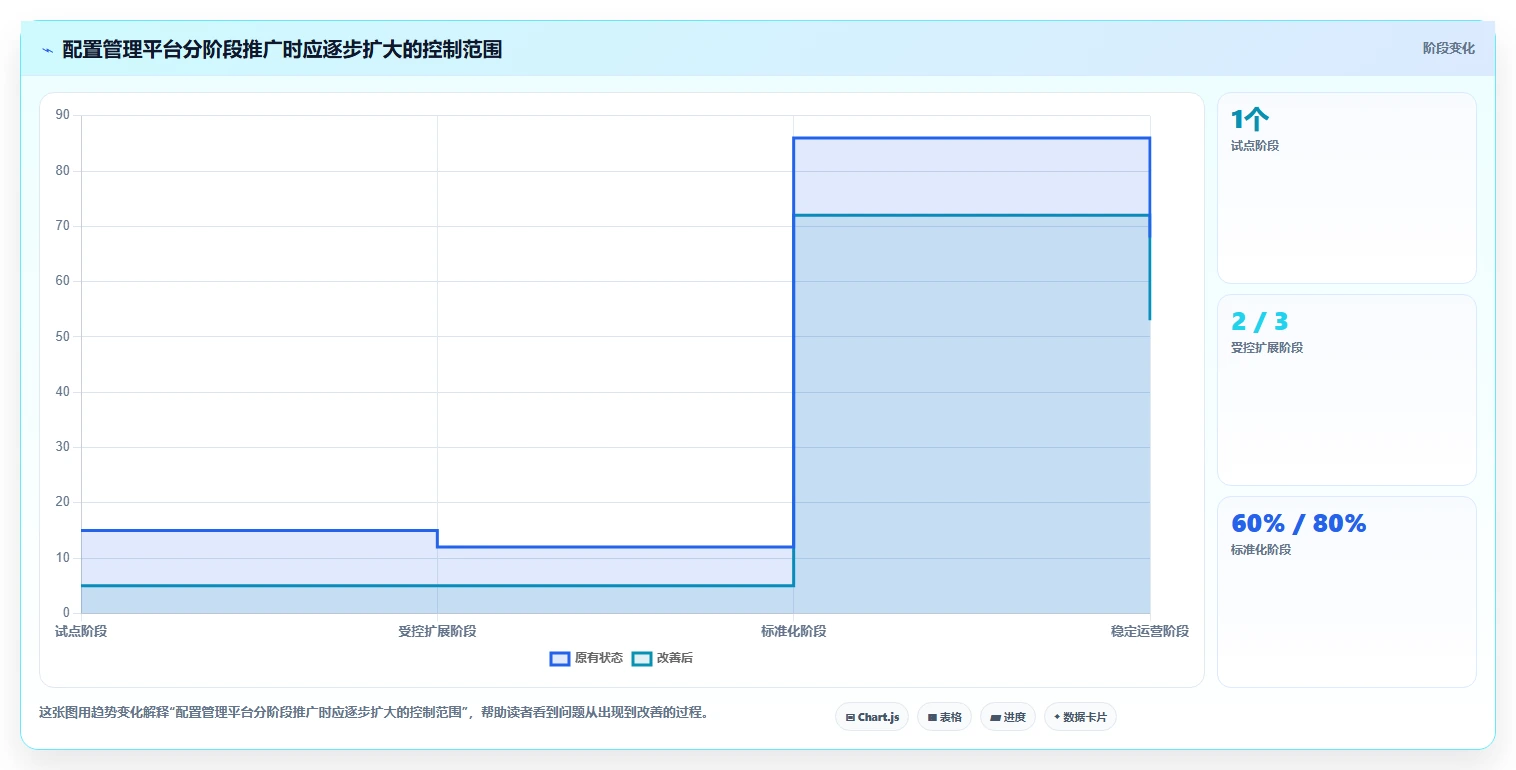This screenshot has width=1516, height=770.
Task: Select the 2 / 3 受控扩展阶段 card
Action: [x=1346, y=390]
